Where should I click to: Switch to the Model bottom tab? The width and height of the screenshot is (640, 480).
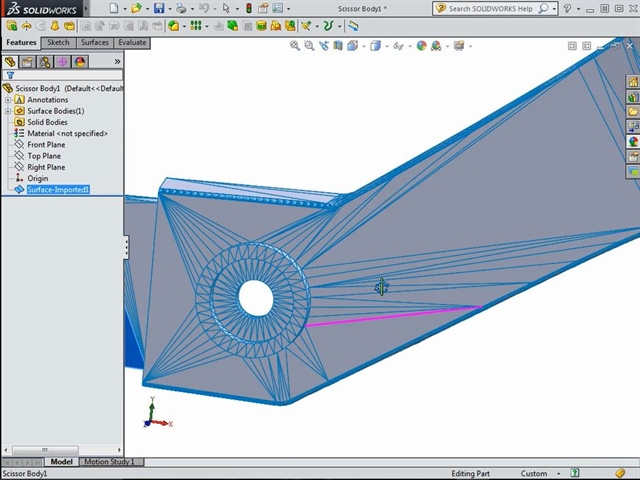pyautogui.click(x=62, y=462)
